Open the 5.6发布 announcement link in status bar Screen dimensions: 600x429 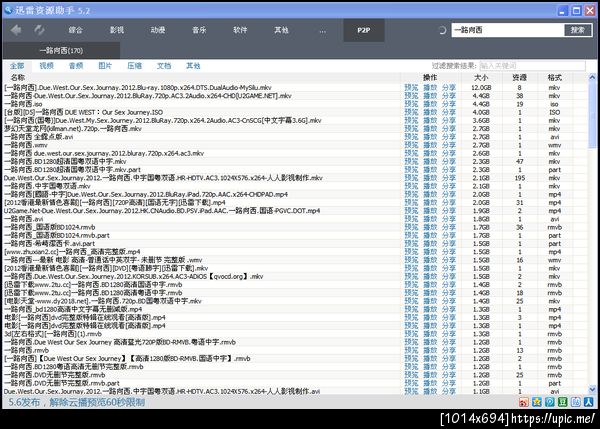[77, 402]
